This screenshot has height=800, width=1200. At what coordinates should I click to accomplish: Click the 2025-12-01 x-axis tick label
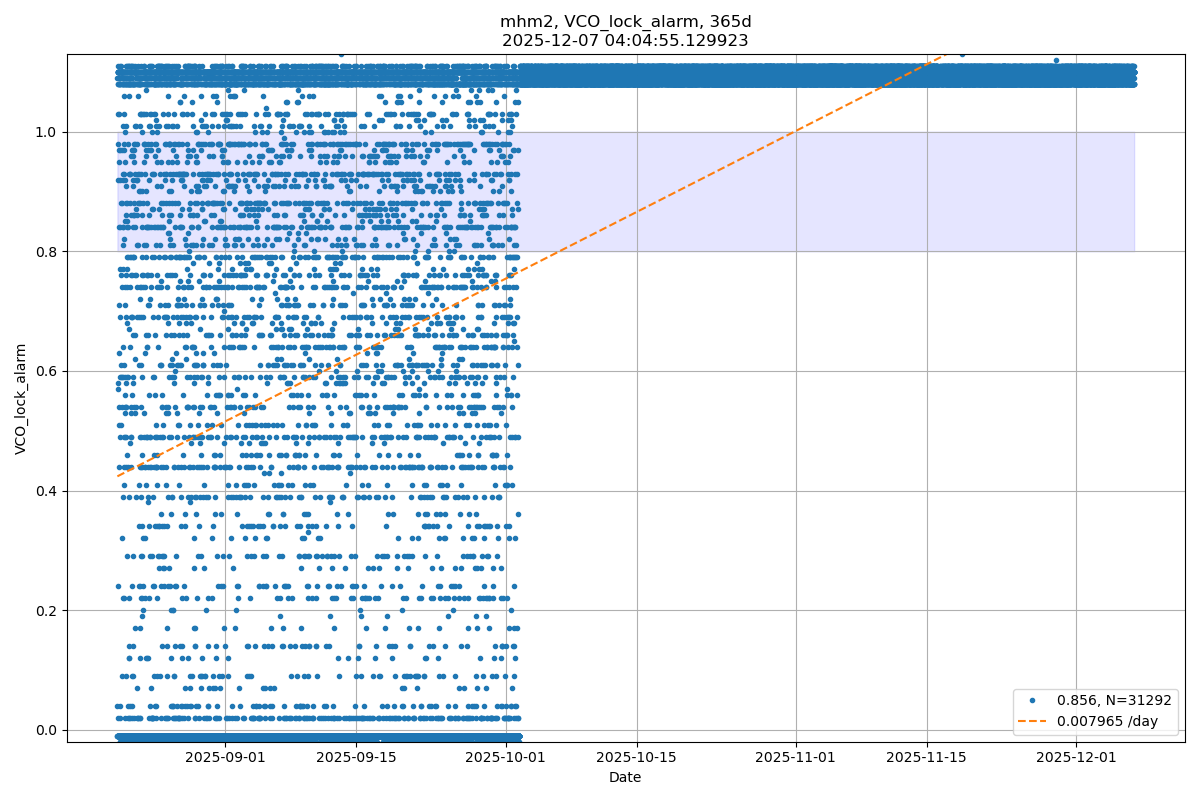coord(1077,757)
